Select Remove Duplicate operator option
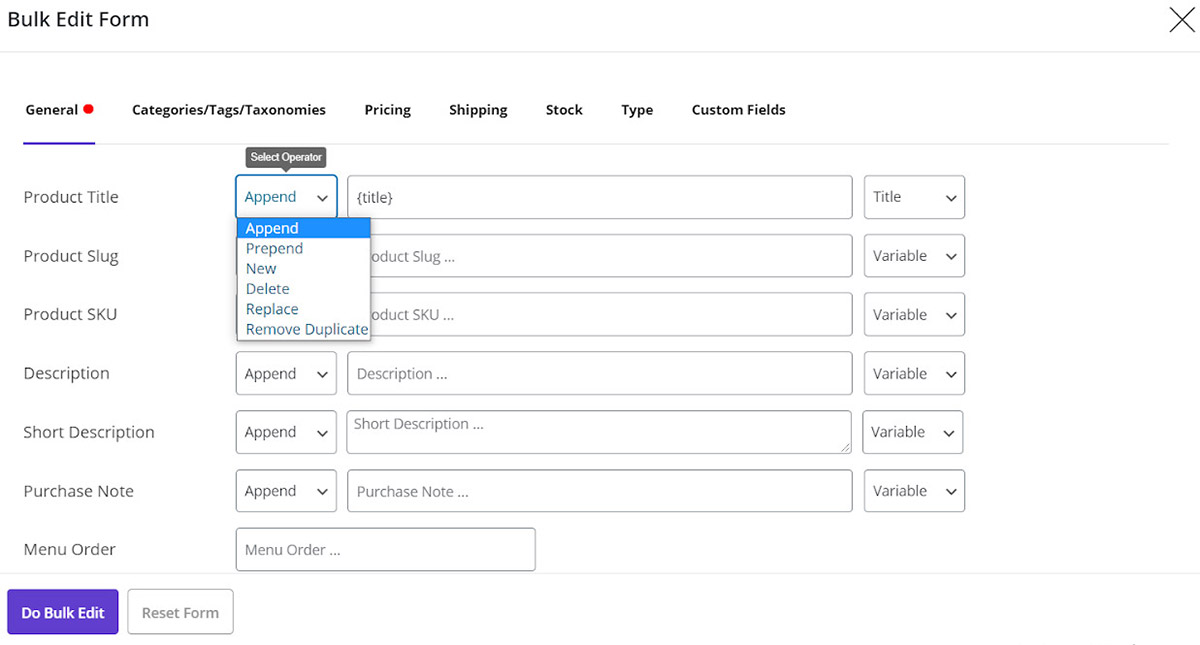The height and width of the screenshot is (645, 1200). point(306,329)
